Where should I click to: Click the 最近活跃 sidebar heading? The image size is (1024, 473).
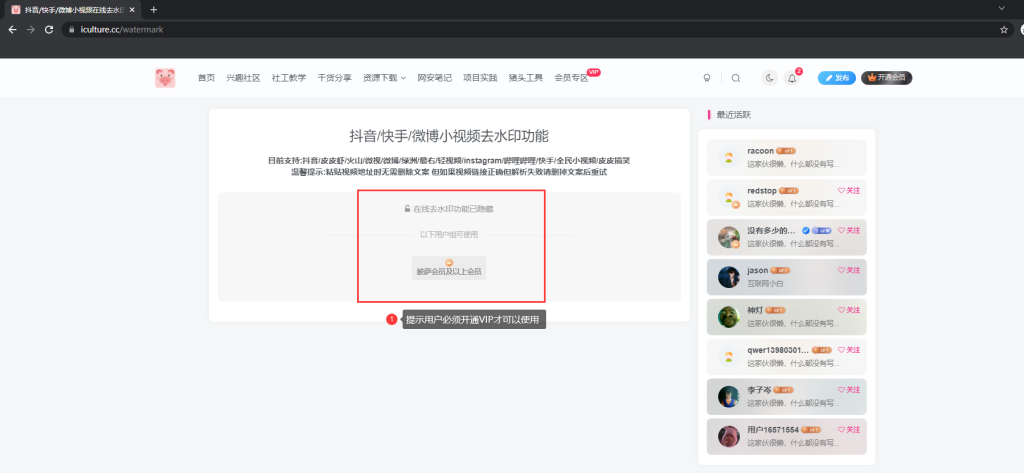[x=733, y=115]
